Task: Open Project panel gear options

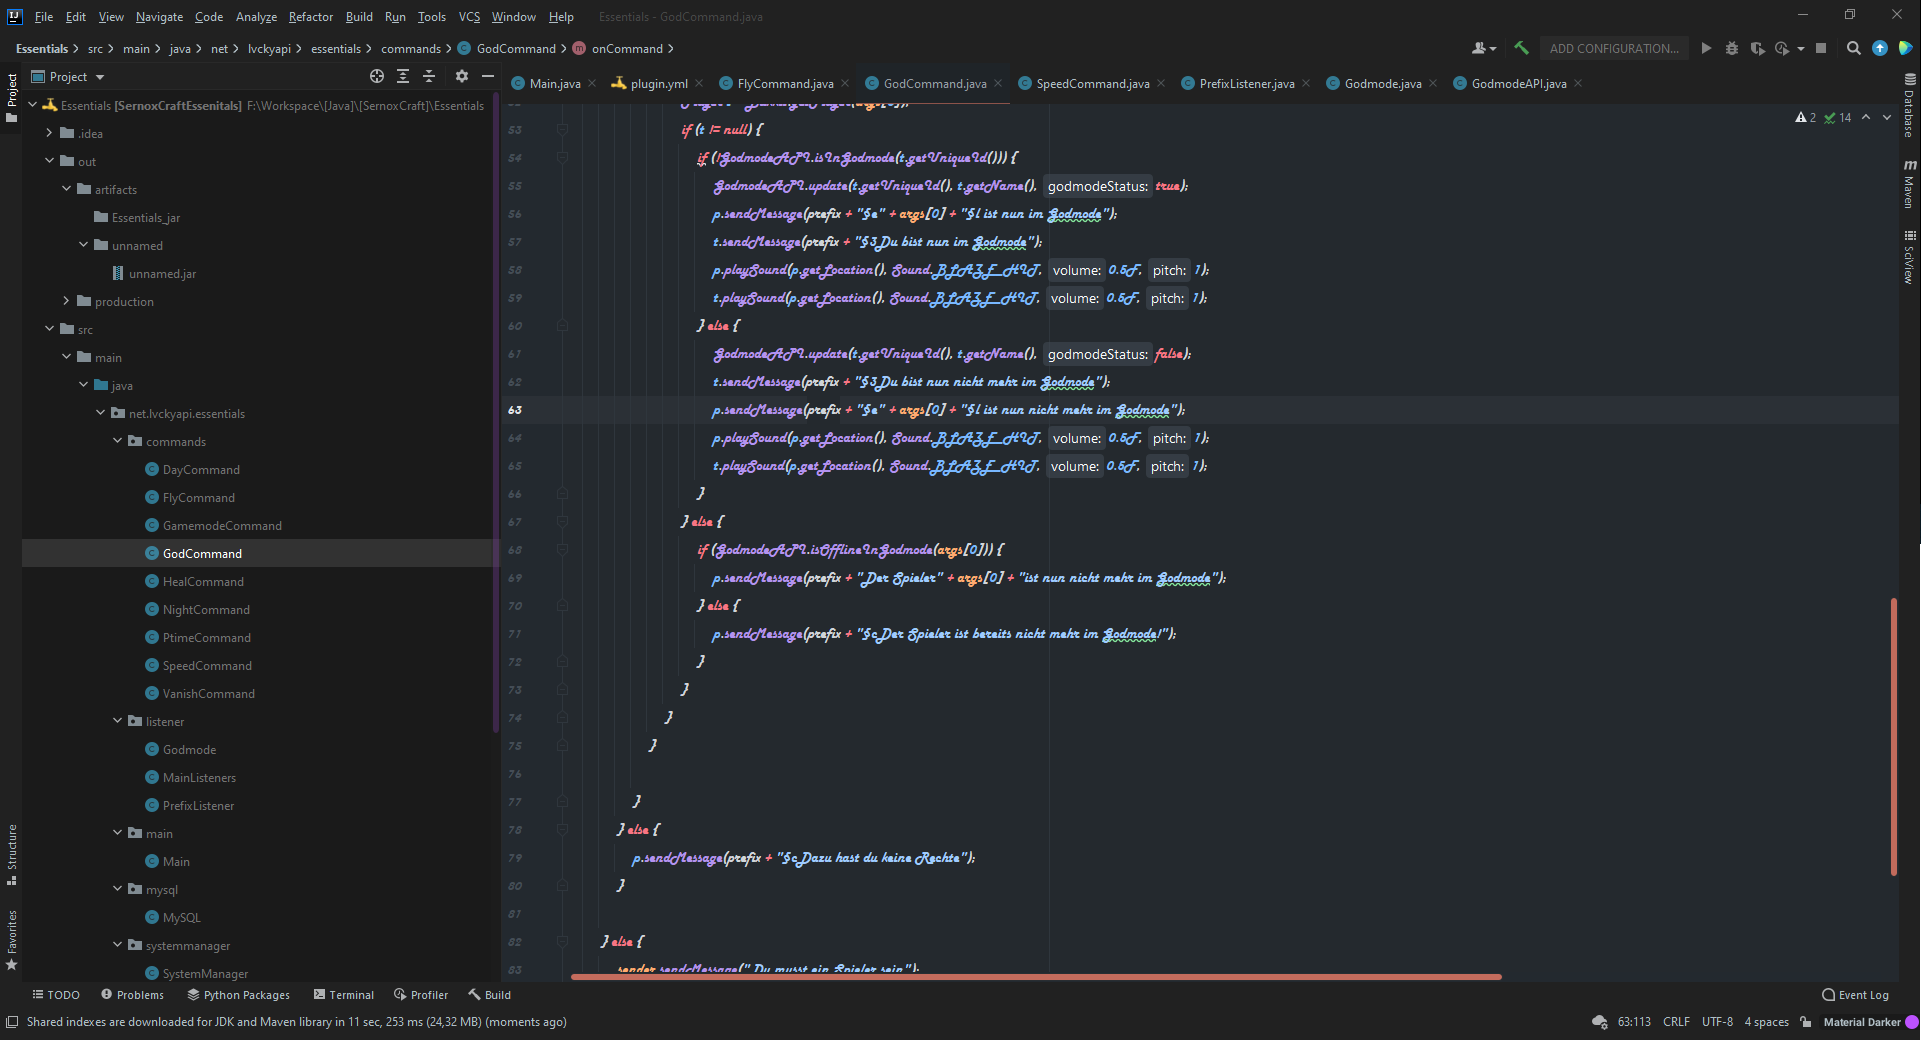Action: tap(461, 76)
